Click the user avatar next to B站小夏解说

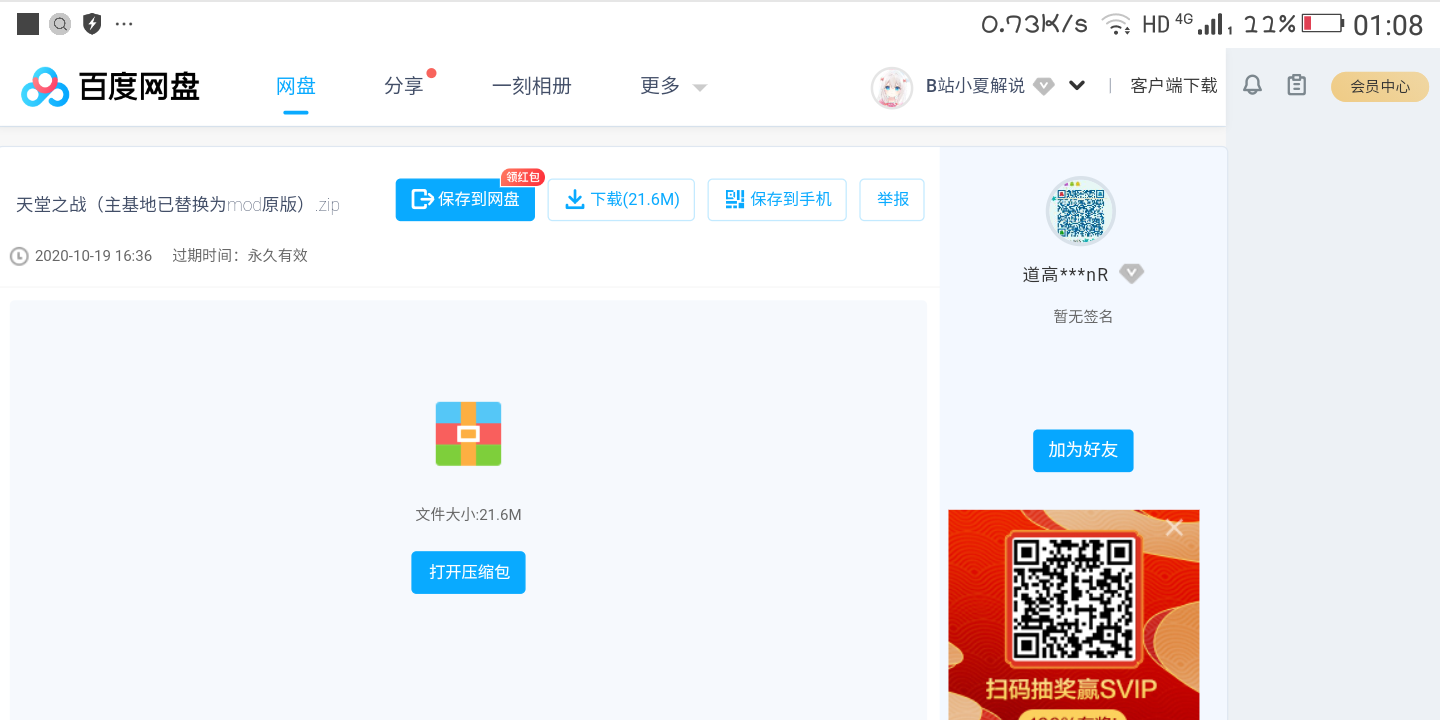coord(891,87)
